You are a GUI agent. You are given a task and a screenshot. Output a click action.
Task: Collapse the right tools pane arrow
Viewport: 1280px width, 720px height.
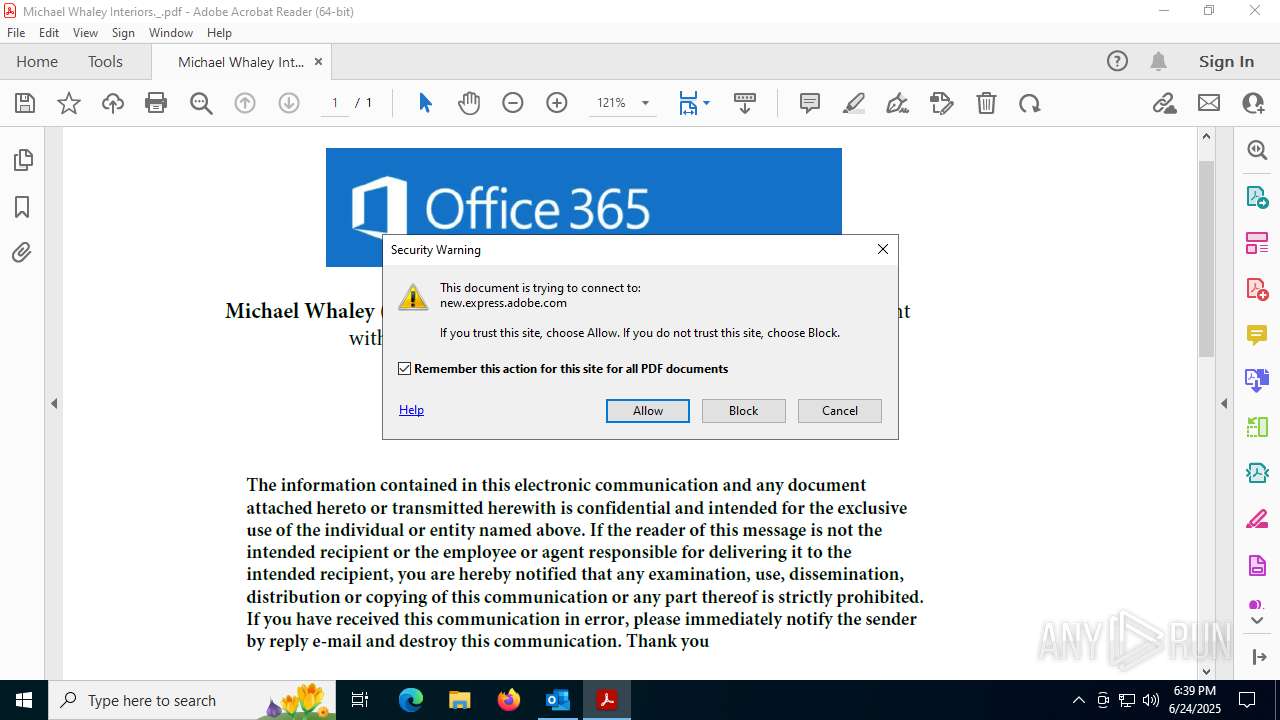[x=1224, y=404]
